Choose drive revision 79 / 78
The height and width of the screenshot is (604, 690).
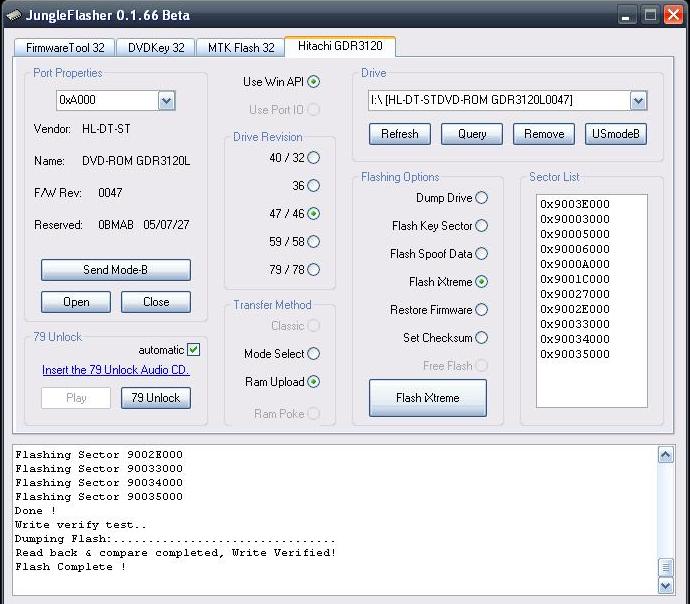click(313, 270)
